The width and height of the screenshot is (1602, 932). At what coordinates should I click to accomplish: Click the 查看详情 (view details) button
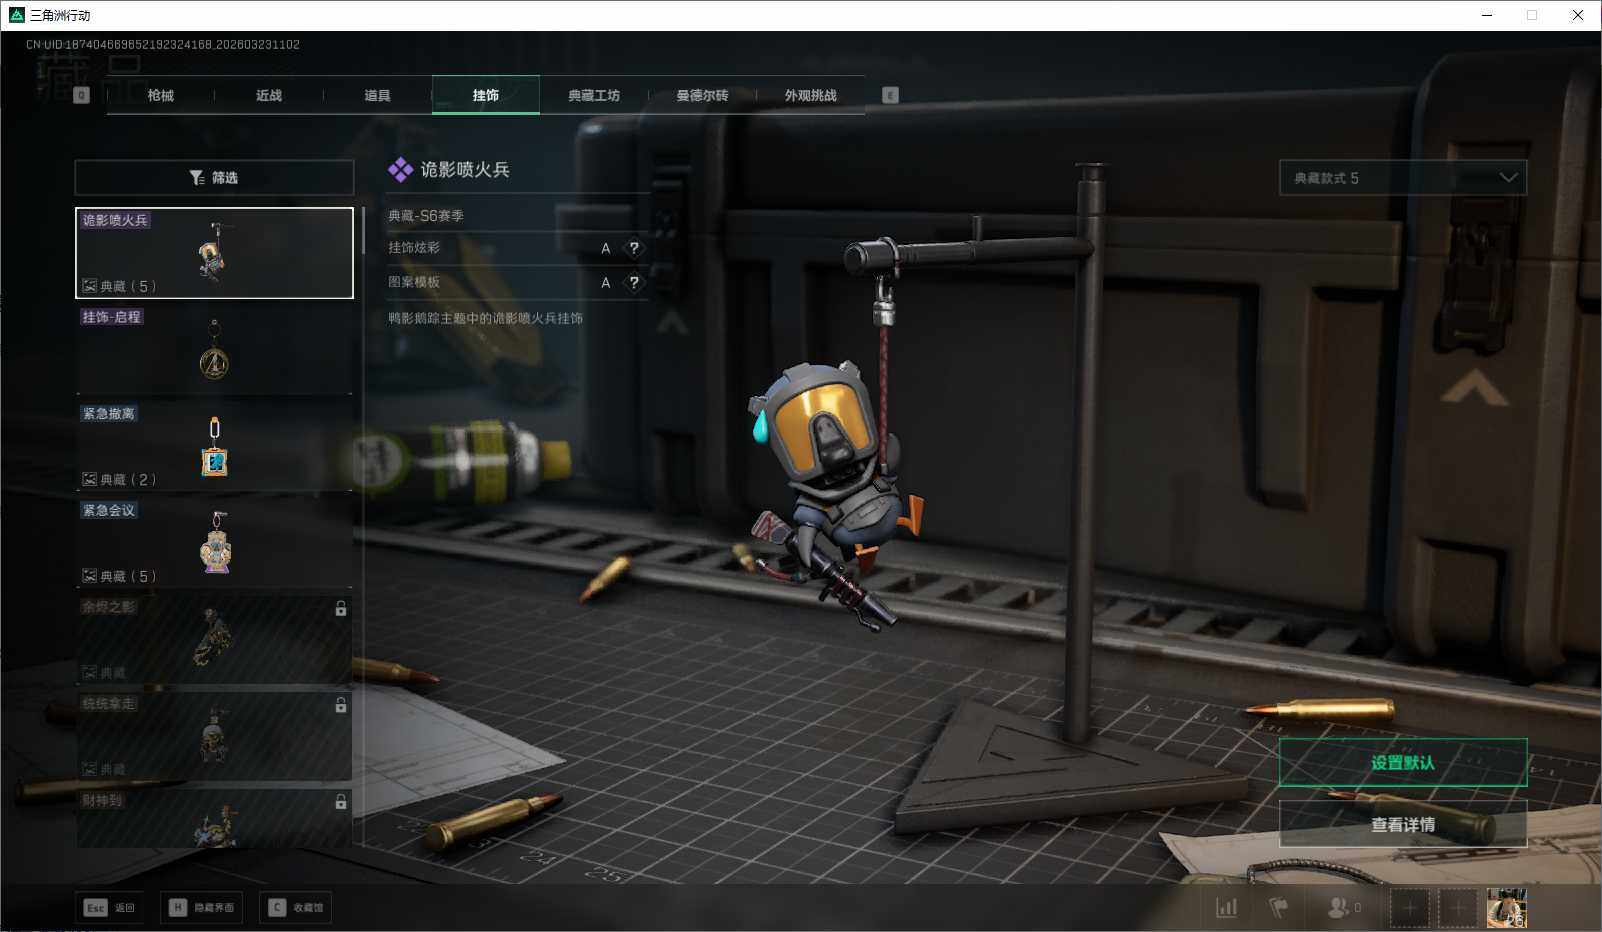click(x=1403, y=824)
